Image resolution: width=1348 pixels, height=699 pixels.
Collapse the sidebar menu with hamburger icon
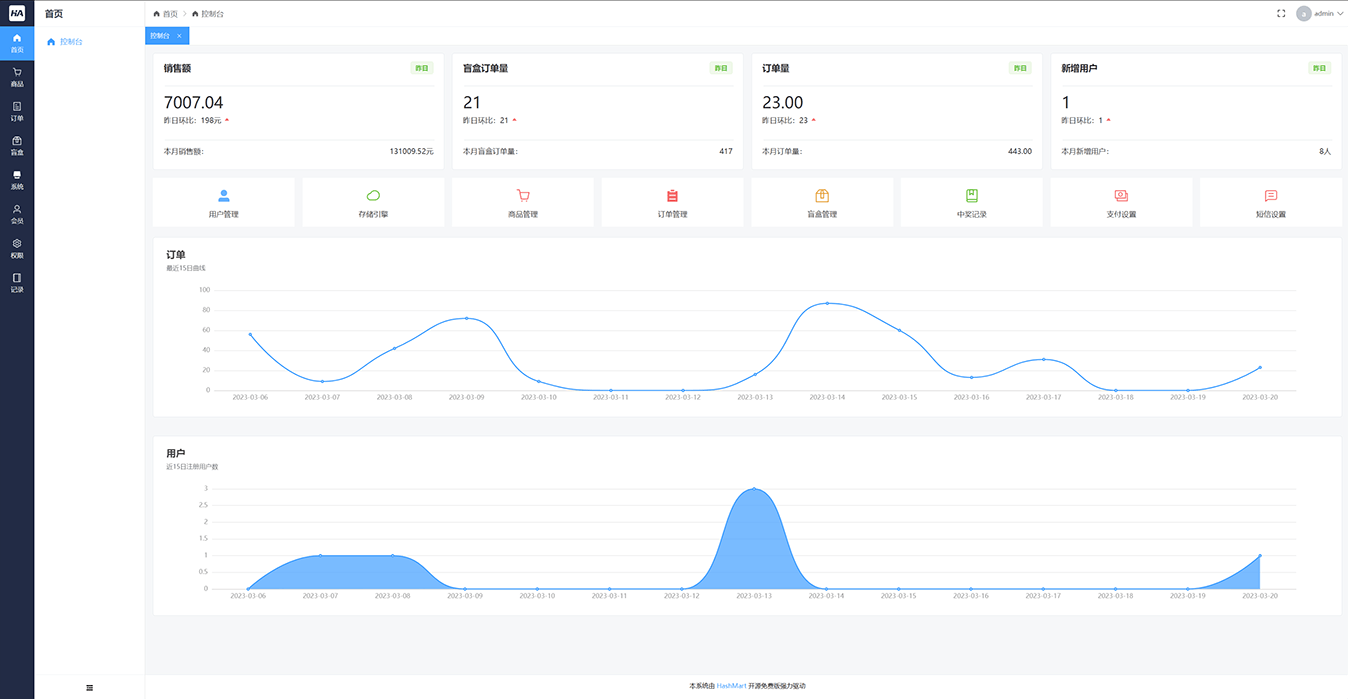click(x=90, y=687)
